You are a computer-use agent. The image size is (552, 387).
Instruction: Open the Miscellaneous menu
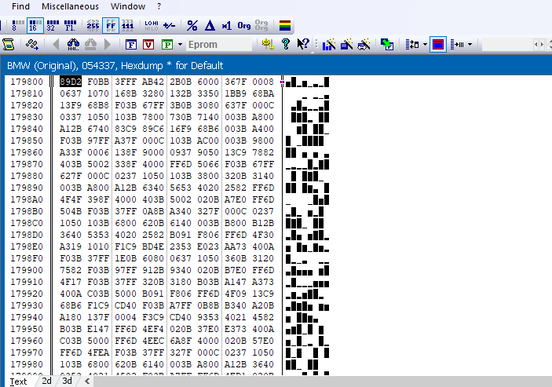point(70,6)
